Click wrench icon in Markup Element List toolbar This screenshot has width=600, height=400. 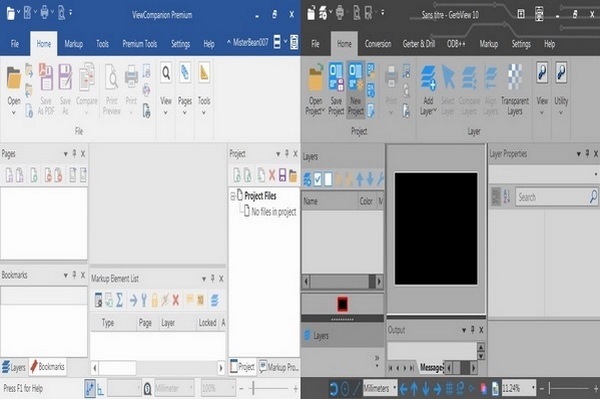click(x=144, y=300)
